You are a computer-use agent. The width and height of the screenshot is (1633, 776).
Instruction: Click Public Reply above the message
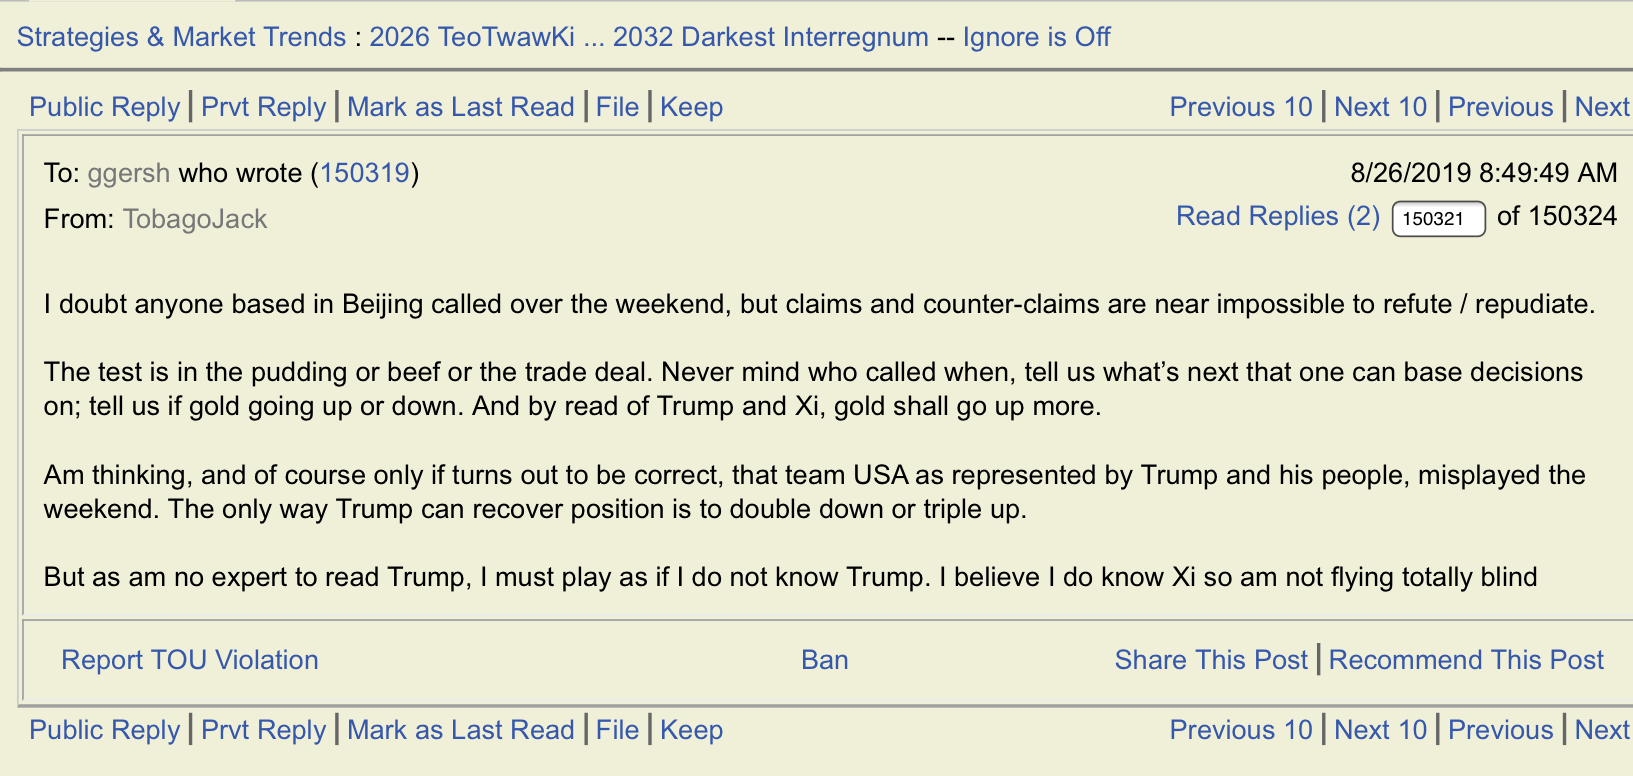click(105, 107)
